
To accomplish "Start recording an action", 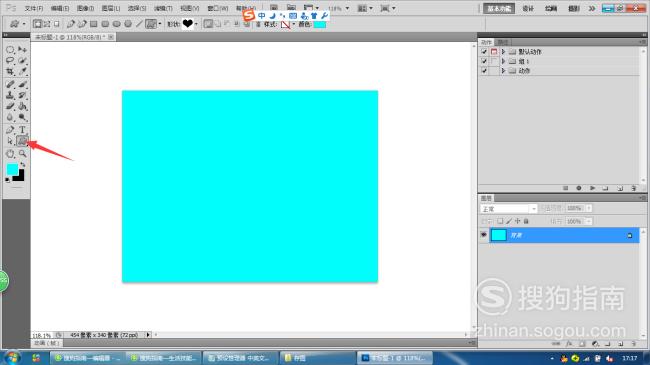I will [579, 188].
